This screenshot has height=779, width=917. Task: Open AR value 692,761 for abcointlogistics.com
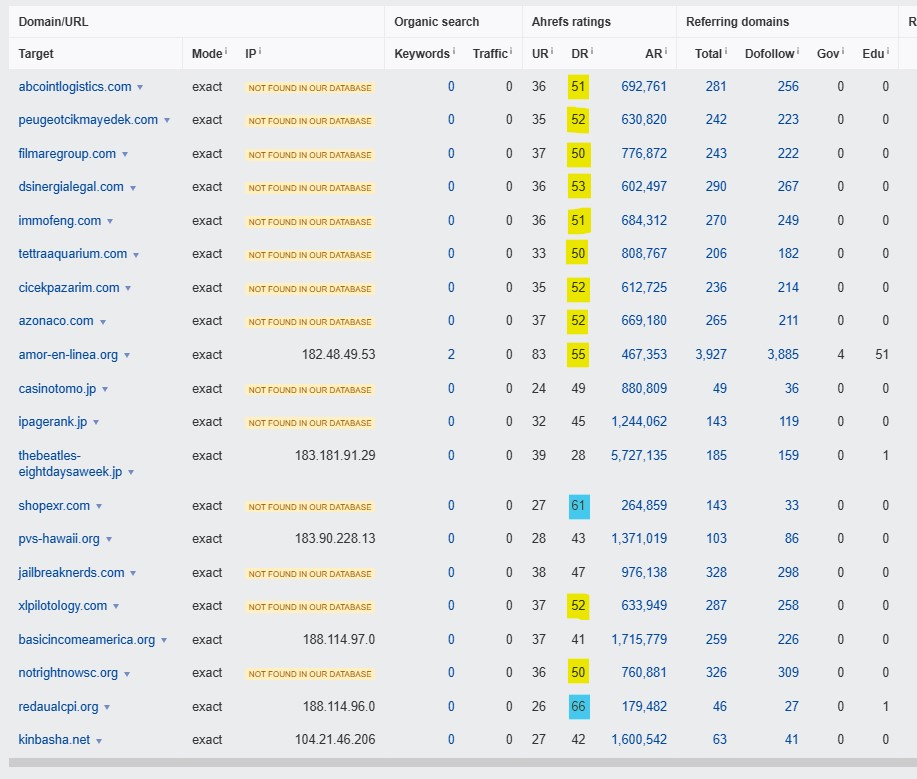pyautogui.click(x=644, y=87)
